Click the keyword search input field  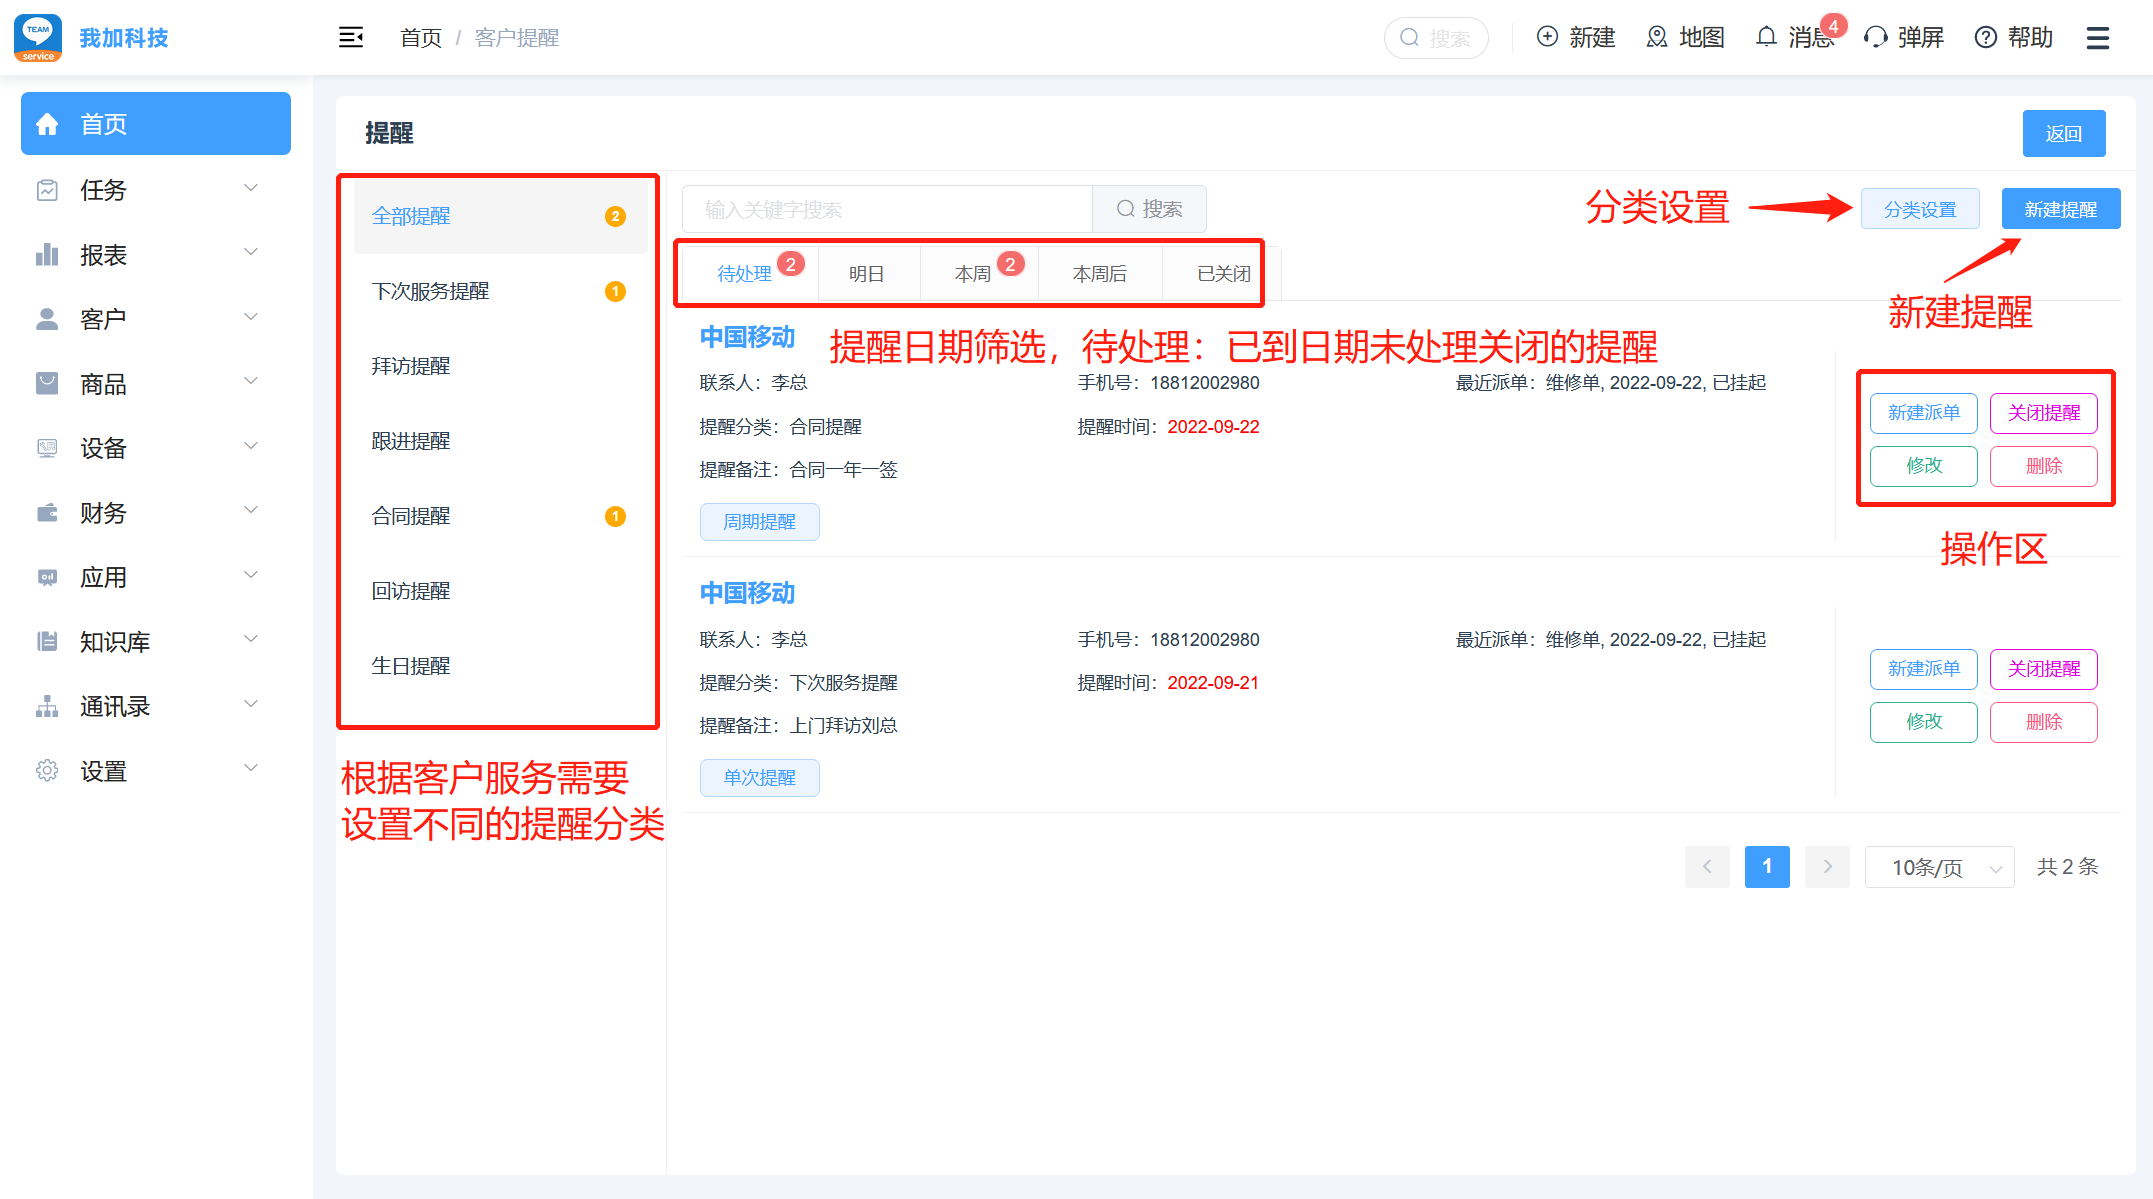(x=886, y=209)
